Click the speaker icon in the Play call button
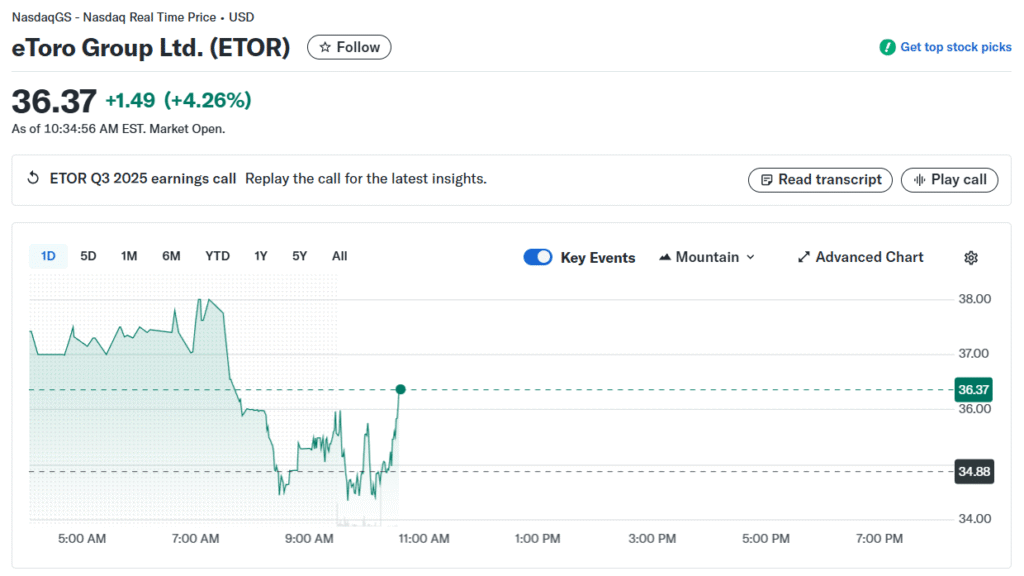 coord(918,180)
